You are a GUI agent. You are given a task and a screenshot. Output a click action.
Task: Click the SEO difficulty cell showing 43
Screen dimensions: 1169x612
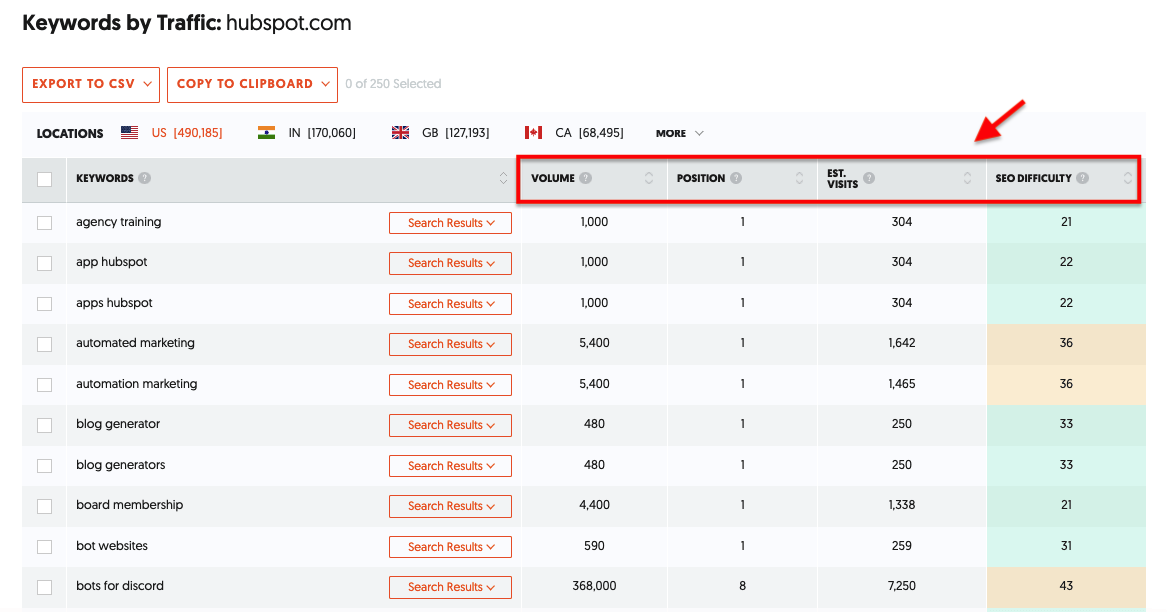1066,586
